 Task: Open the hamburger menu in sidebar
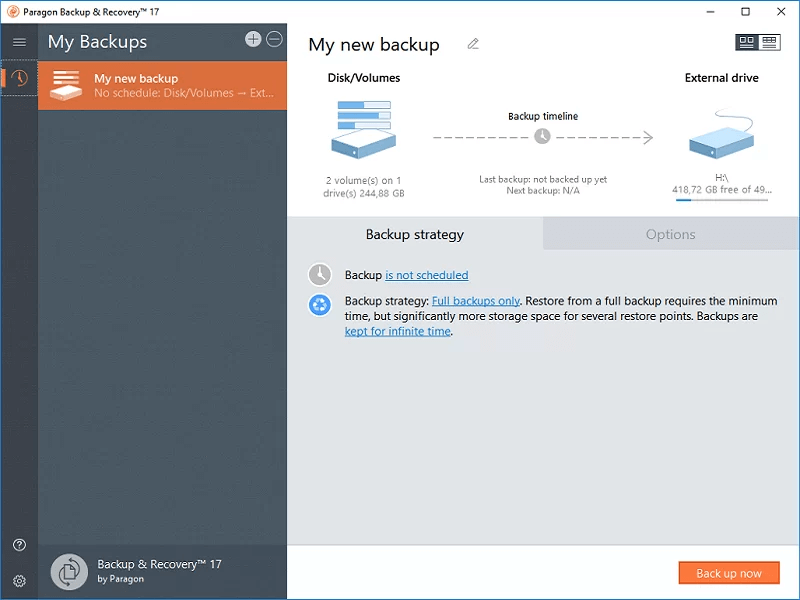[18, 42]
